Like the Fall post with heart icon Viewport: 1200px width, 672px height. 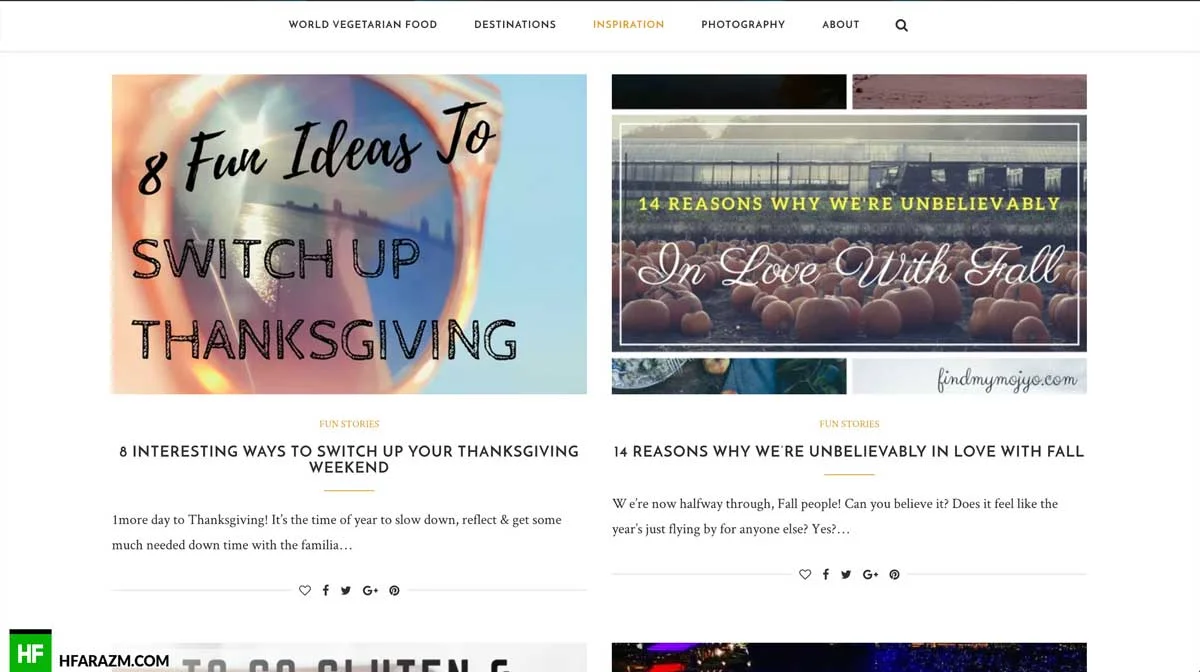[805, 575]
